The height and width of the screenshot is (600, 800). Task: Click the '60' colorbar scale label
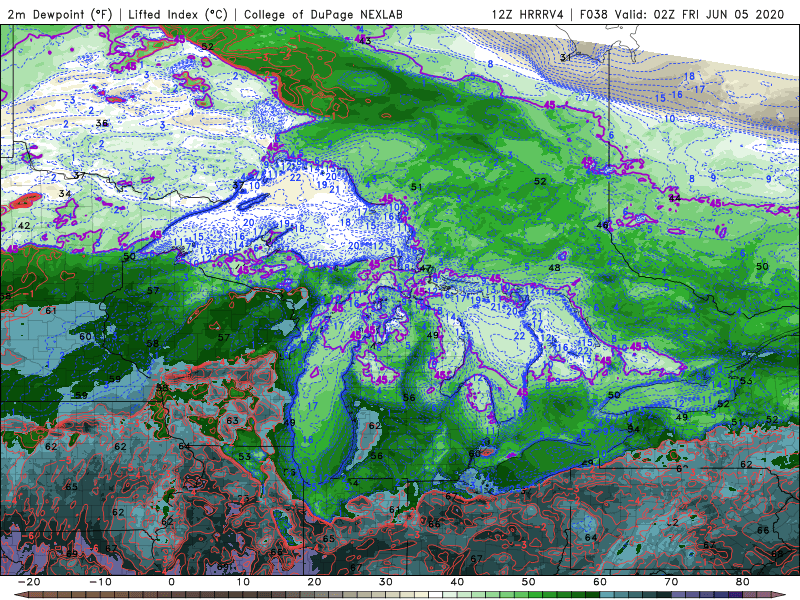tap(600, 582)
